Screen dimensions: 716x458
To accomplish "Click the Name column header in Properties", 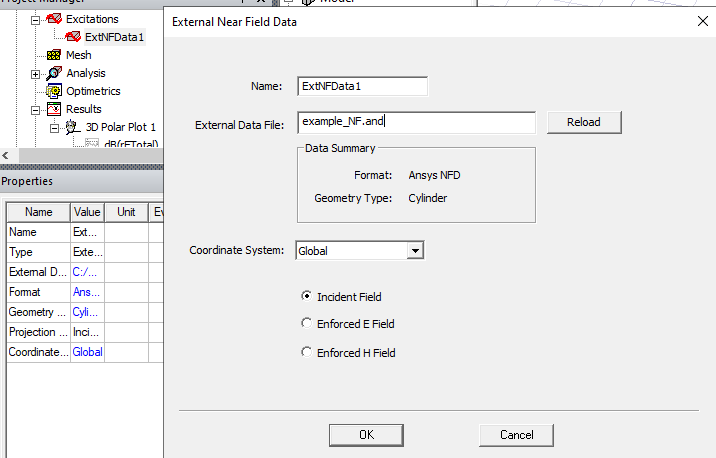I will [x=38, y=212].
